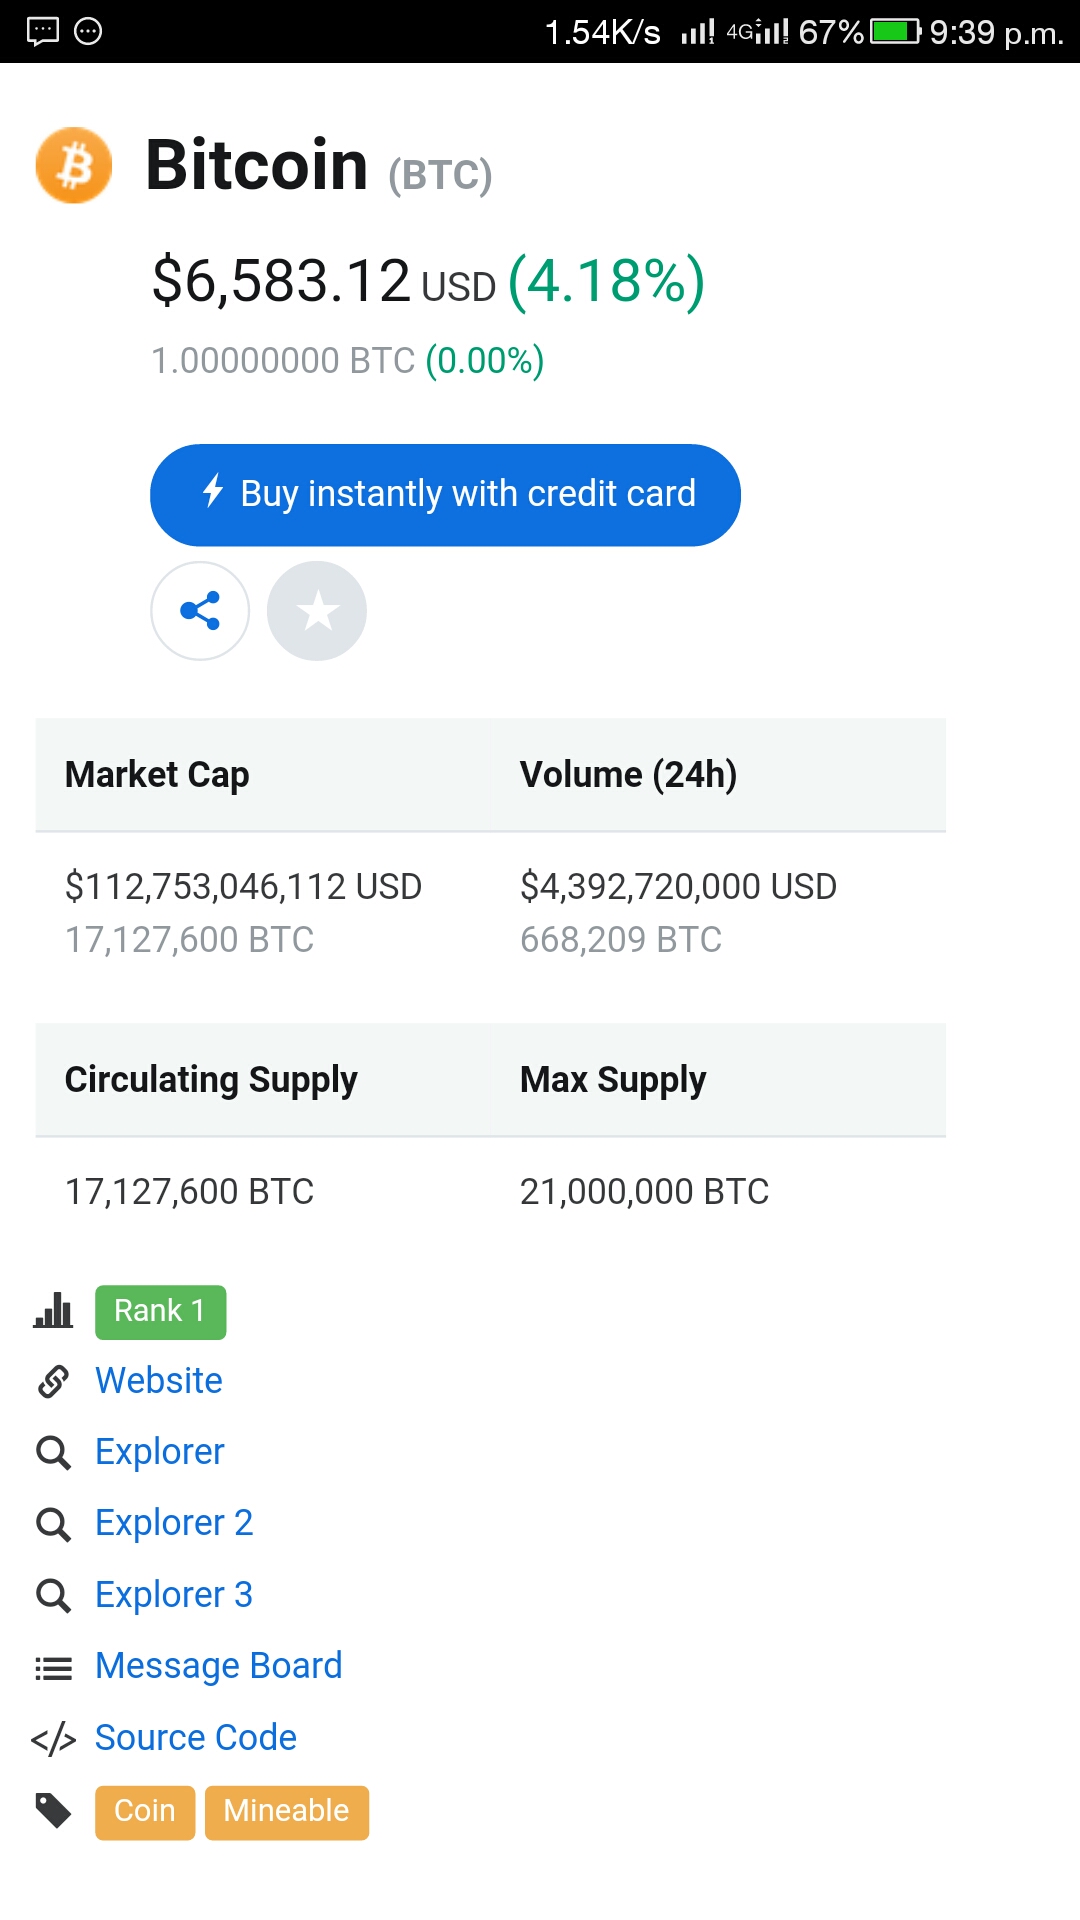The image size is (1080, 1920).
Task: Tap the message notification icon in status bar
Action: tap(43, 31)
